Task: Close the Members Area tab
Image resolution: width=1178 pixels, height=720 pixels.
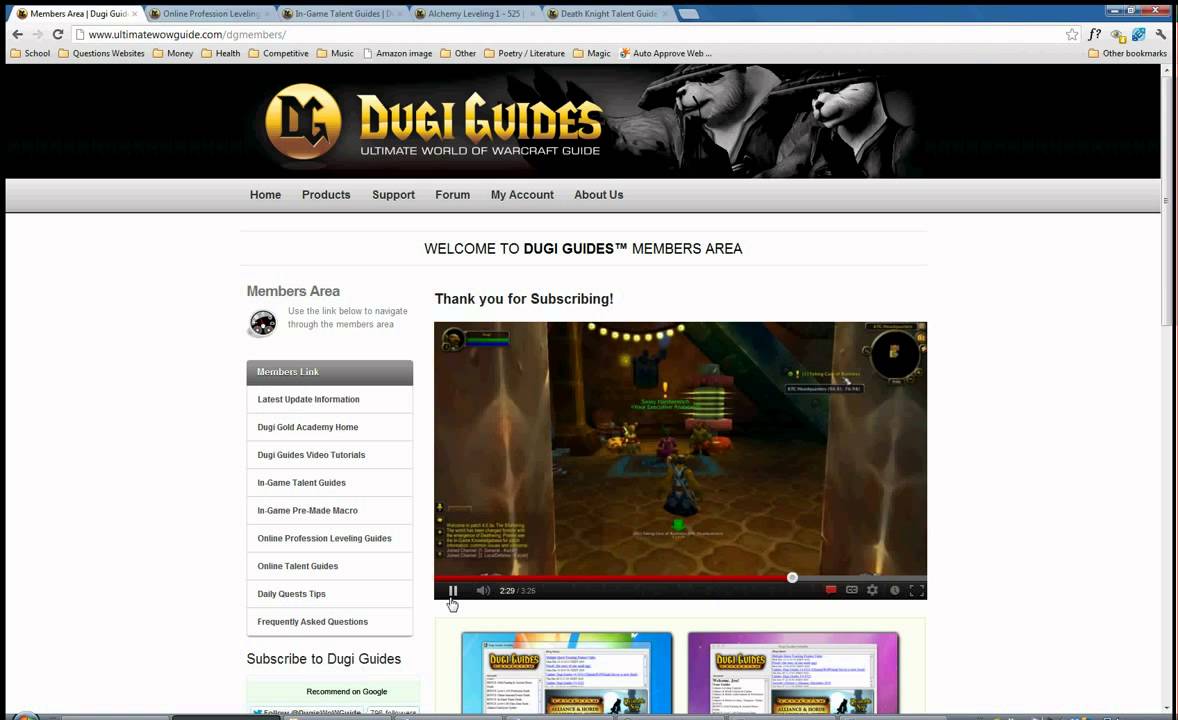Action: pyautogui.click(x=134, y=14)
